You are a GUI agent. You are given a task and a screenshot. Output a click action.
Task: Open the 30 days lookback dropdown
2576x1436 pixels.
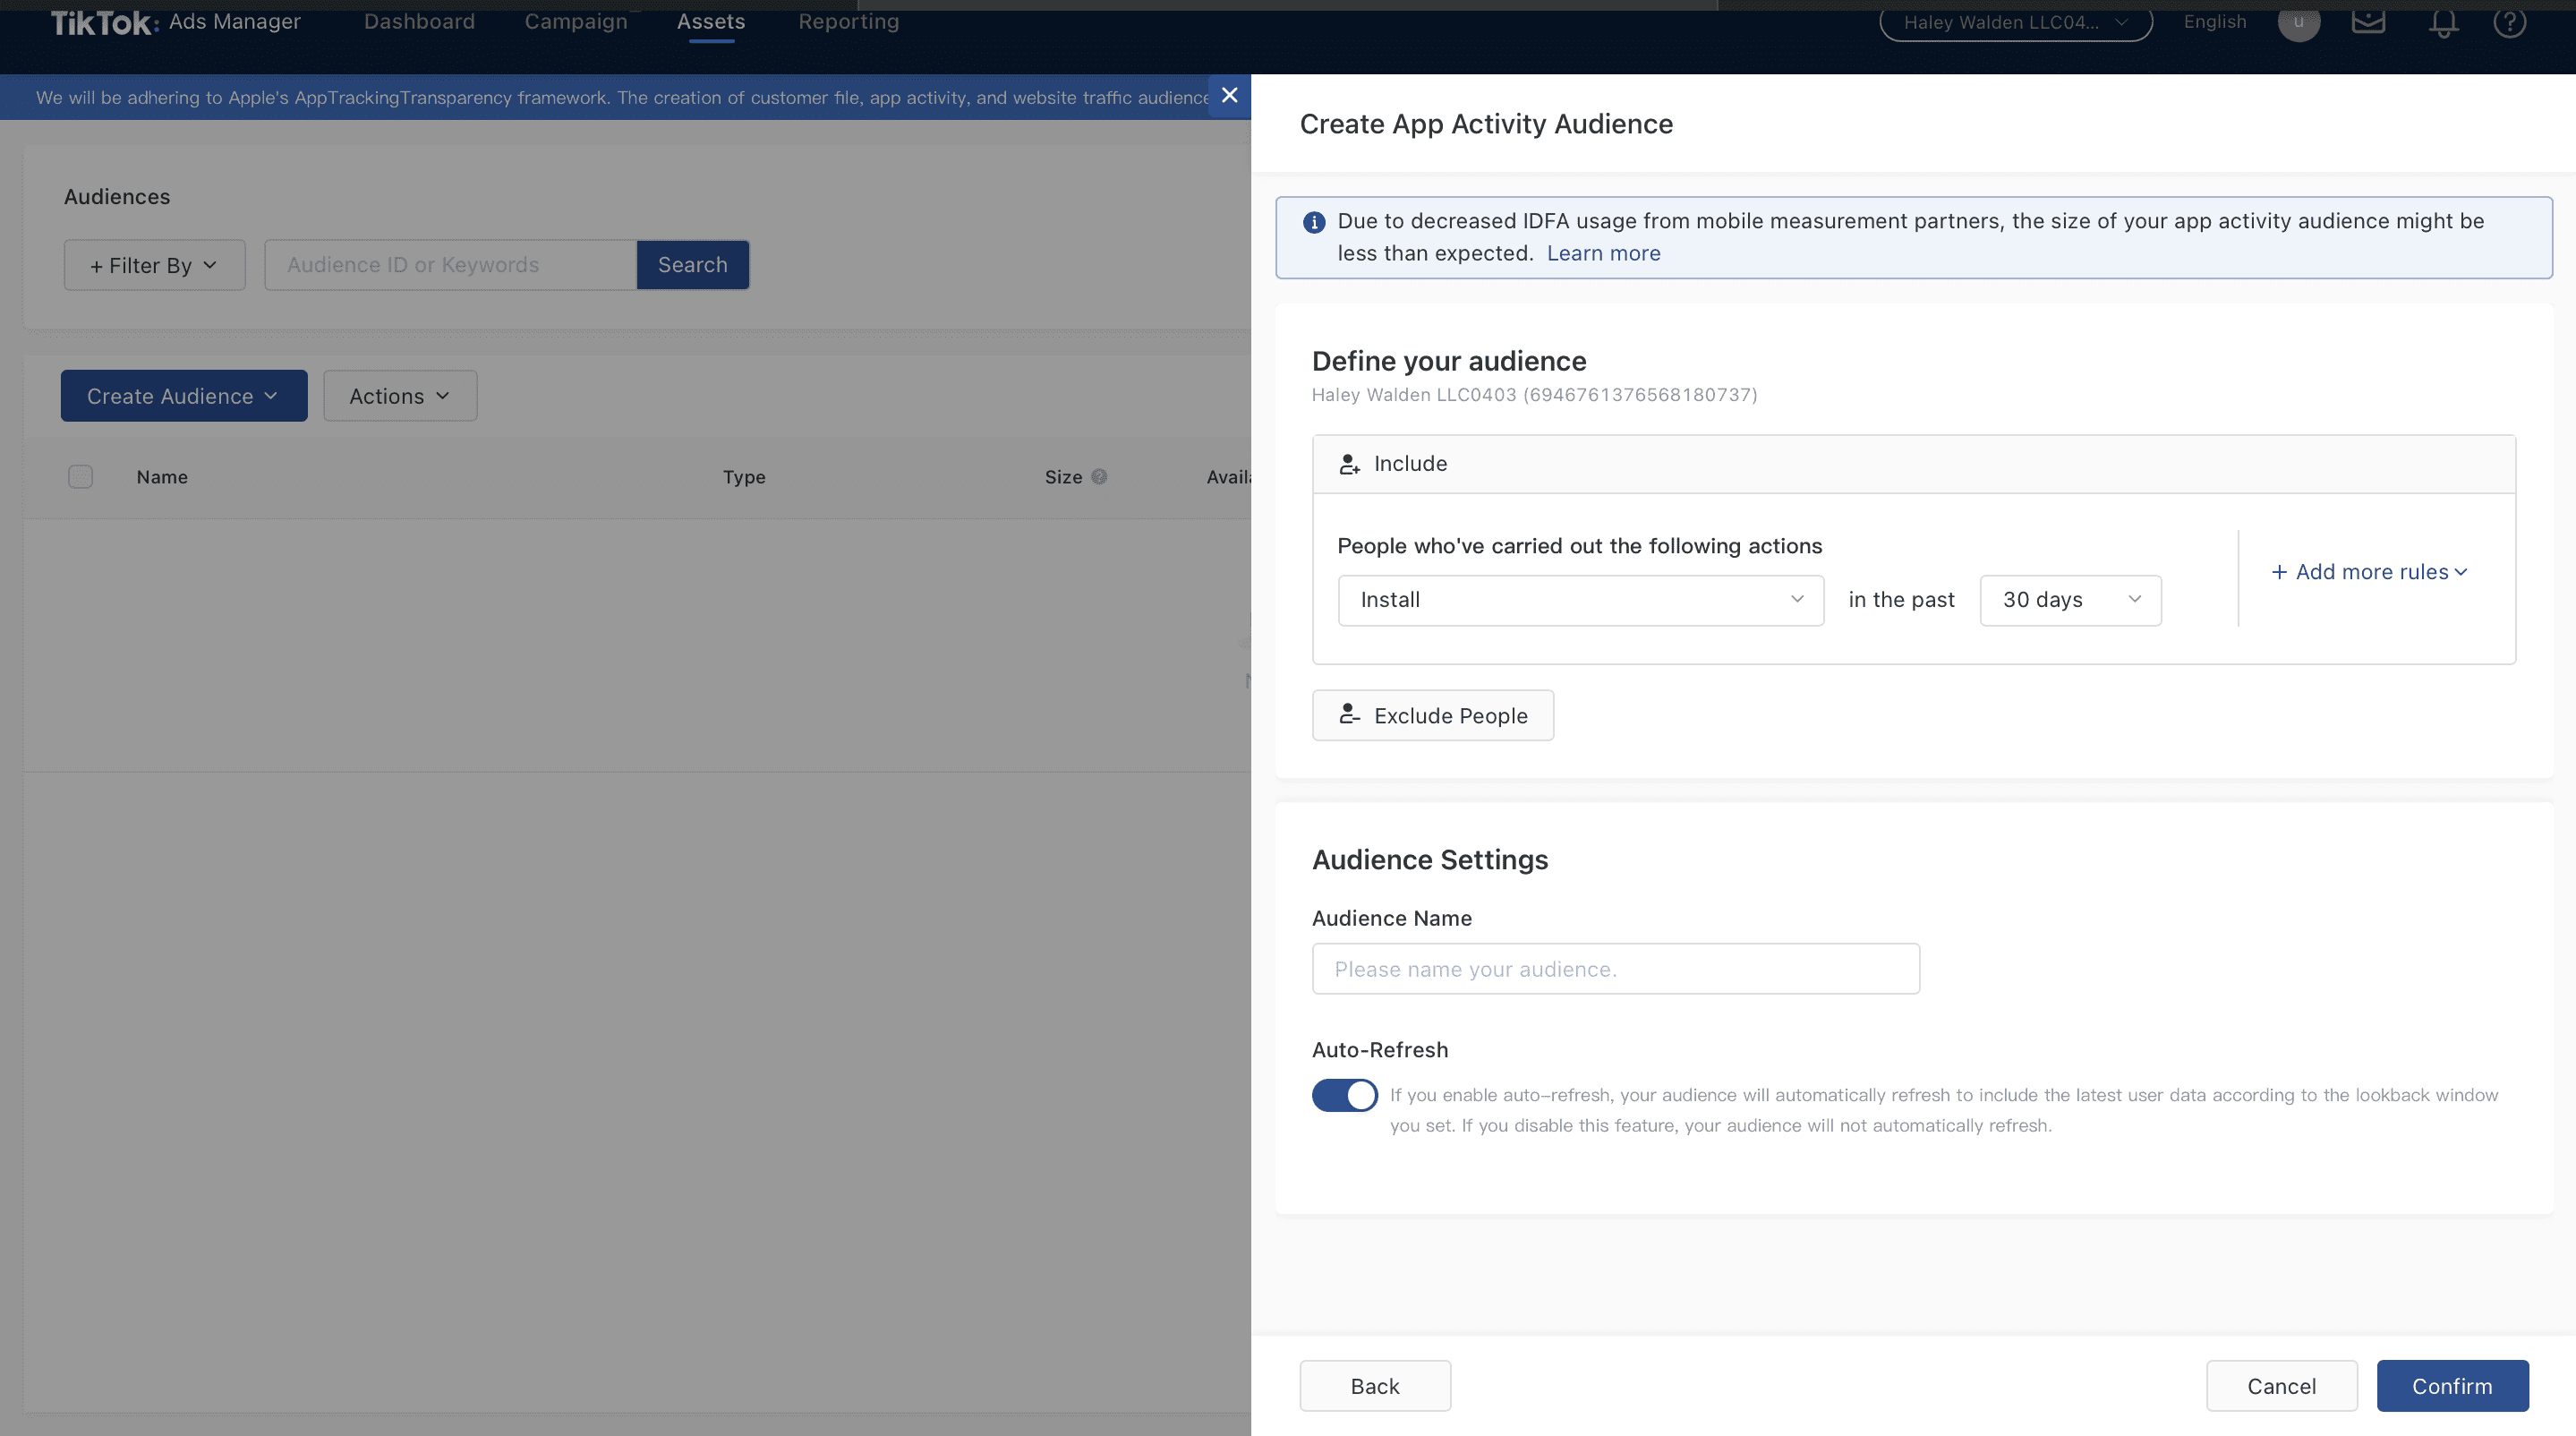[x=2070, y=600]
